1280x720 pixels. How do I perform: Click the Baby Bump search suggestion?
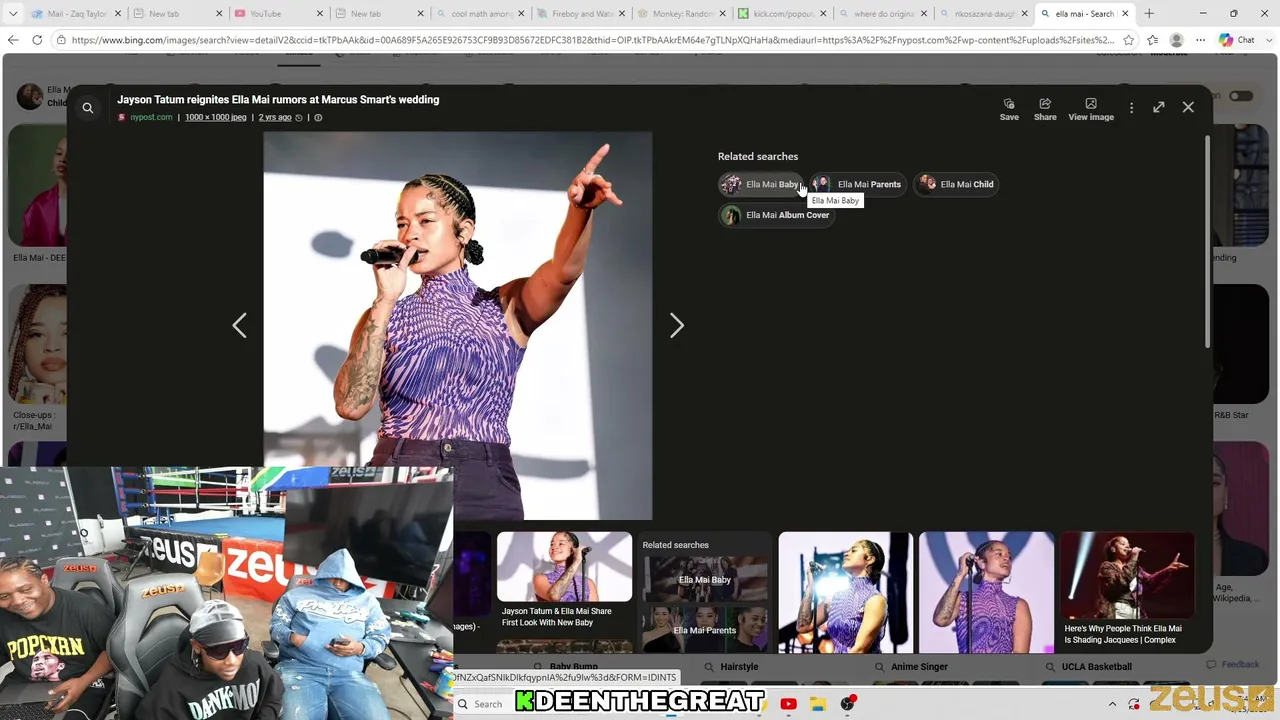[573, 666]
